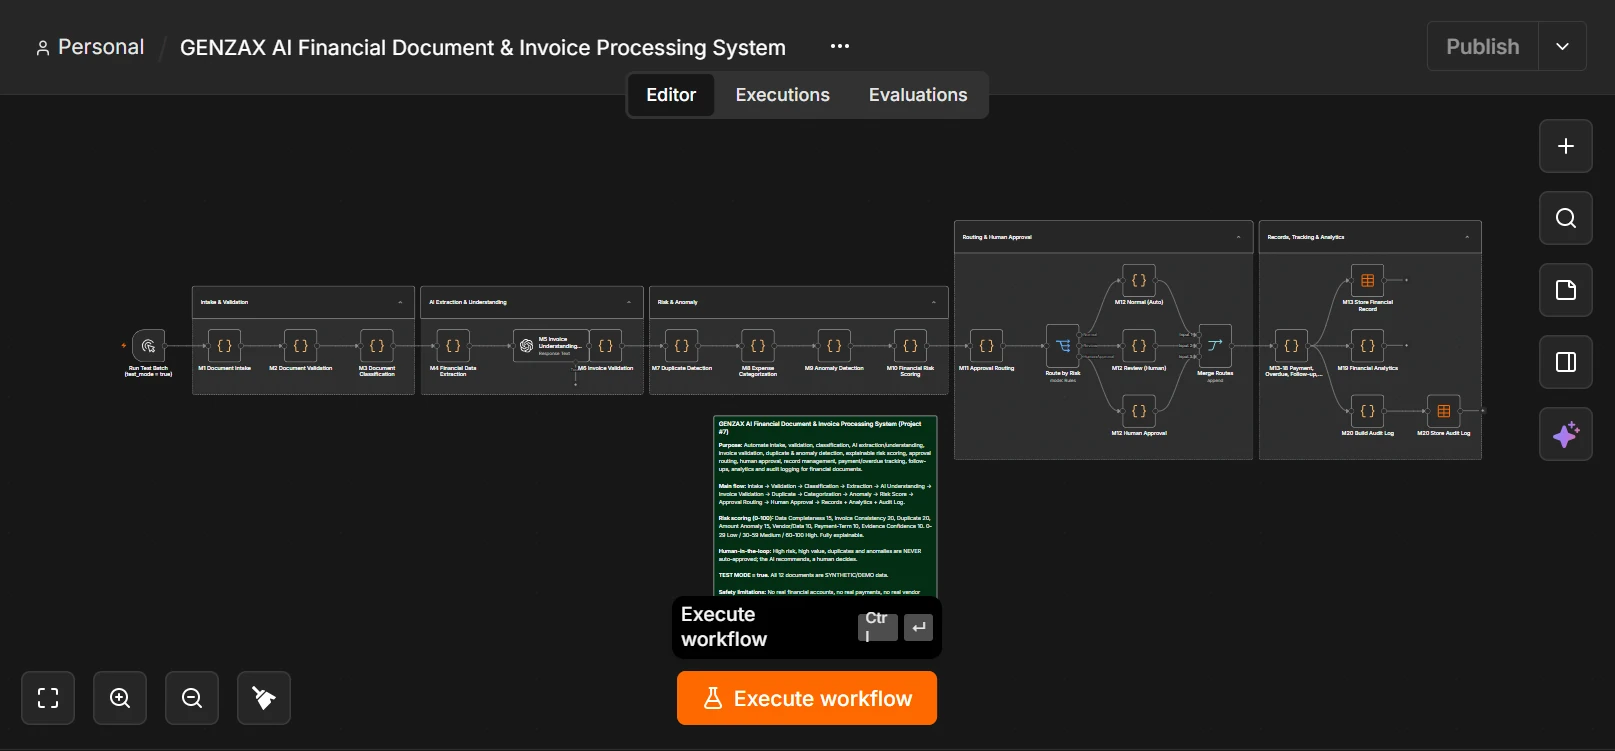
Task: Open the M1 Document Intake code node
Action: (224, 346)
